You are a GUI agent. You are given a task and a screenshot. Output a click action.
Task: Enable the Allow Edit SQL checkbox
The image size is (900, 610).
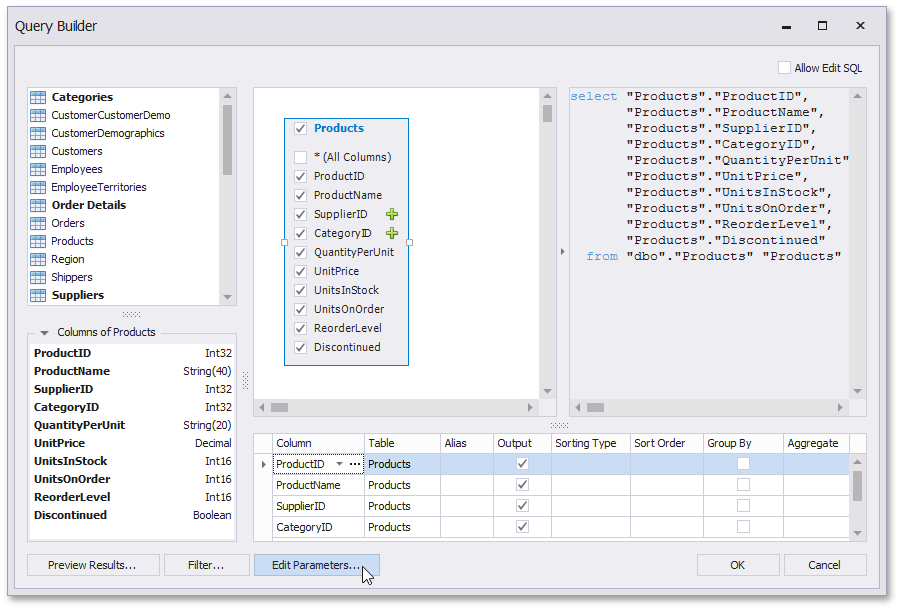[785, 68]
